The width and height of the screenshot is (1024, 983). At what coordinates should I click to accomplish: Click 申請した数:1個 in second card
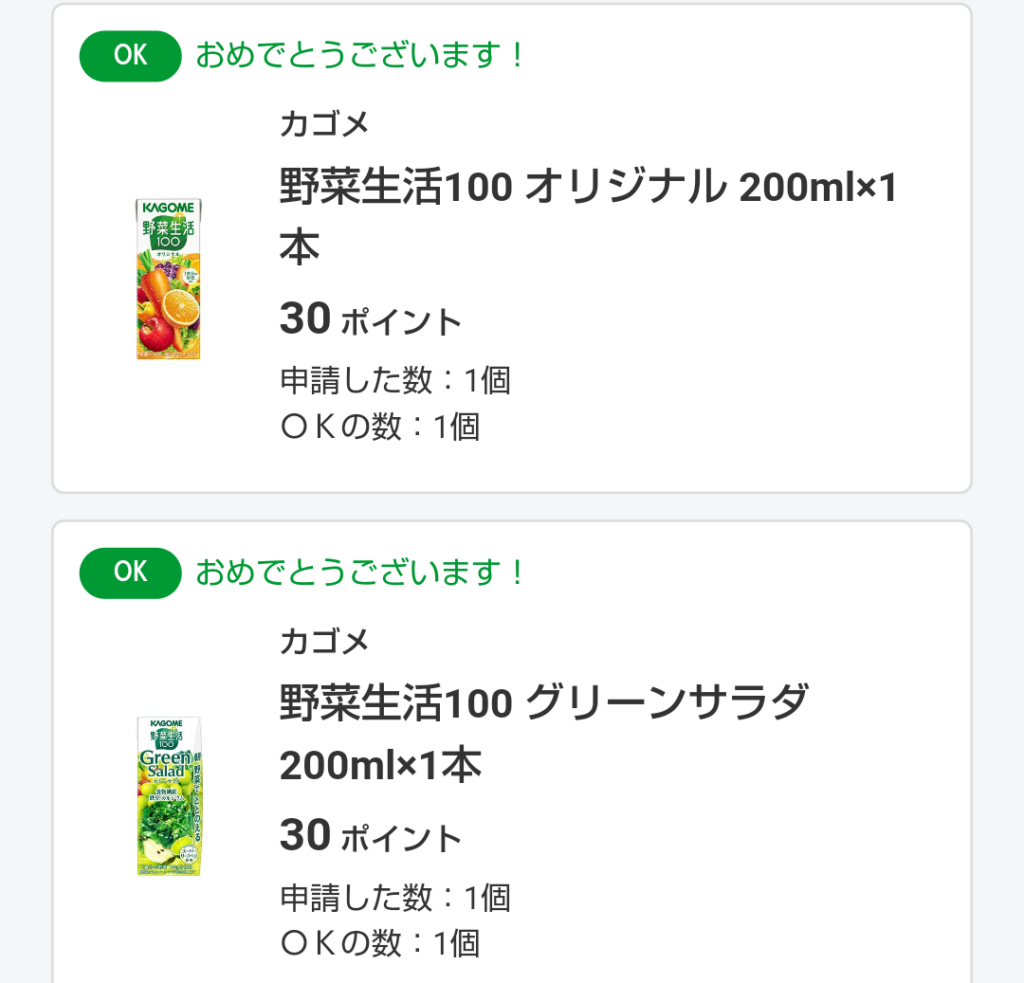pos(395,897)
